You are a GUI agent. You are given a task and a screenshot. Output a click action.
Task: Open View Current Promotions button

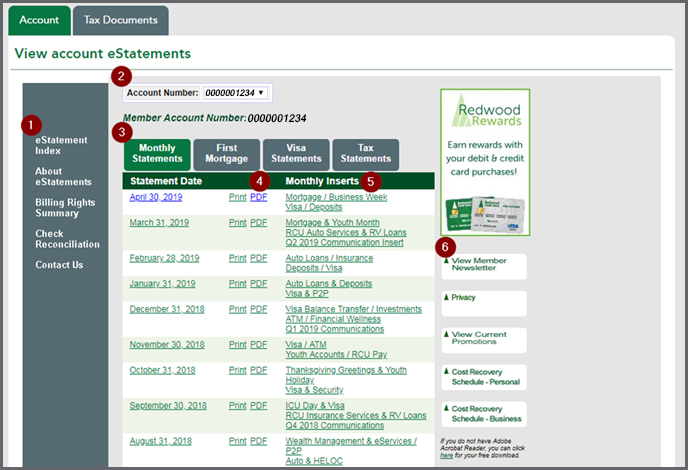484,340
